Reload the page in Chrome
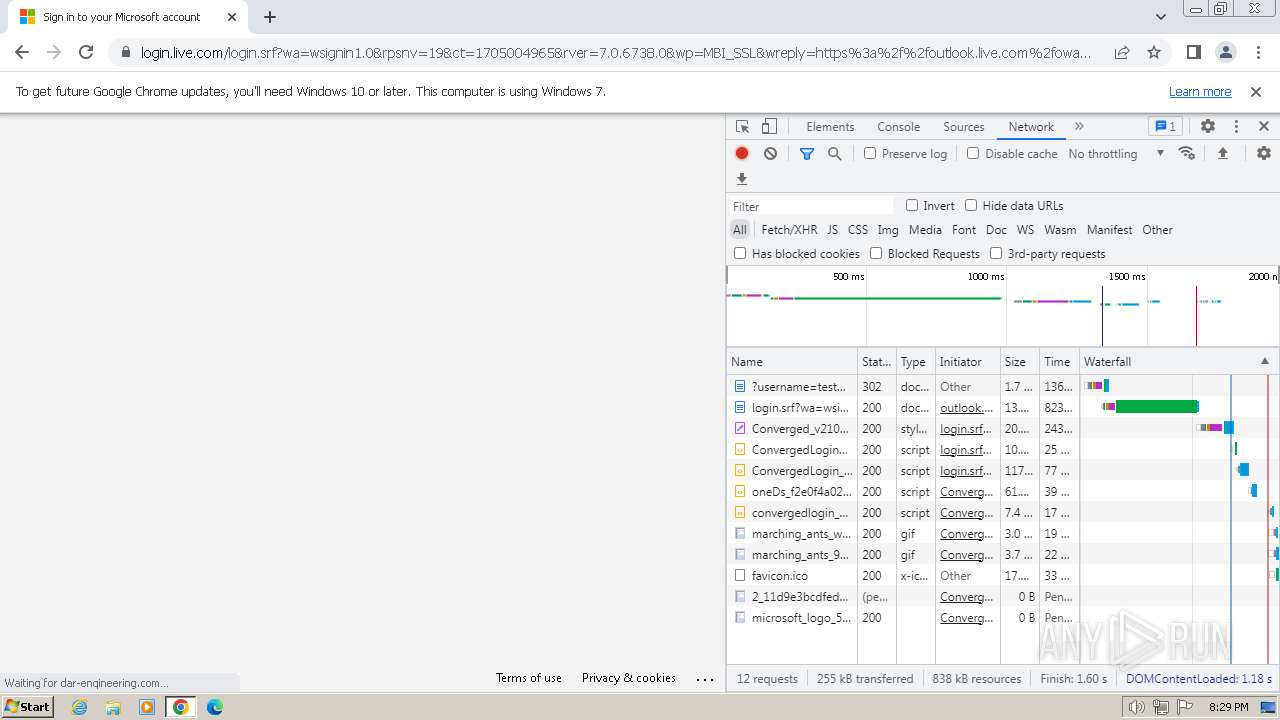 86,52
